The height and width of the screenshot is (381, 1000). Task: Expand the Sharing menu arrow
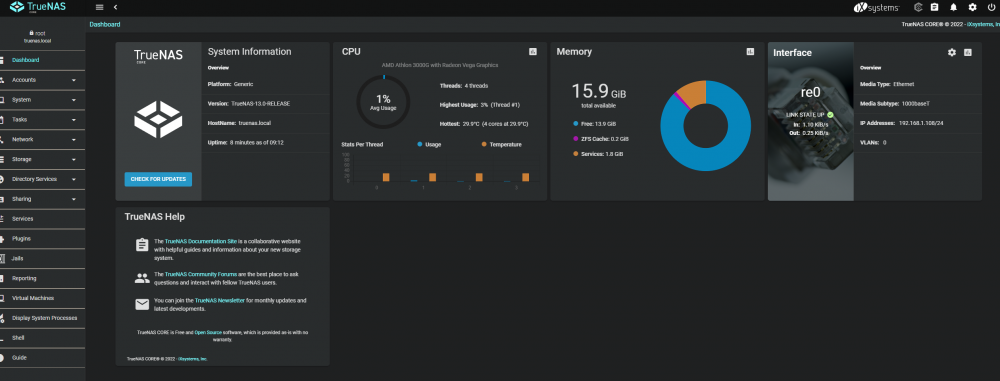tap(74, 199)
